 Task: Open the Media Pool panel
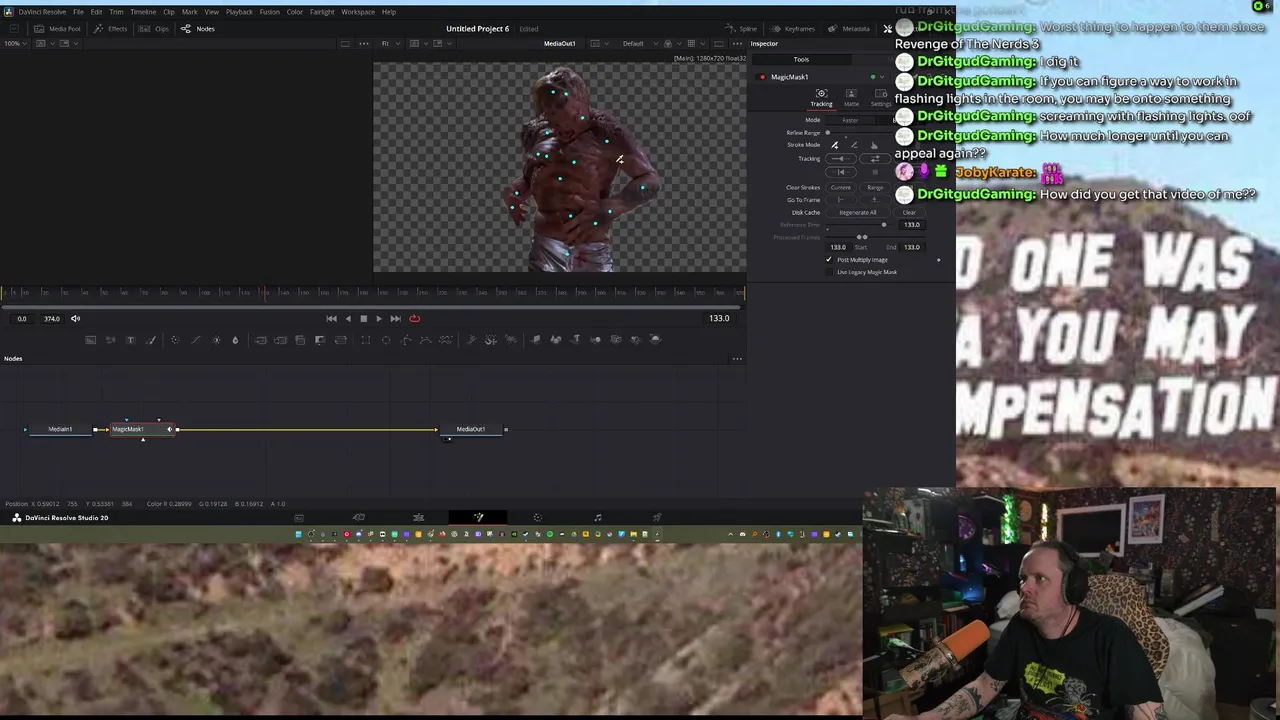click(x=58, y=28)
